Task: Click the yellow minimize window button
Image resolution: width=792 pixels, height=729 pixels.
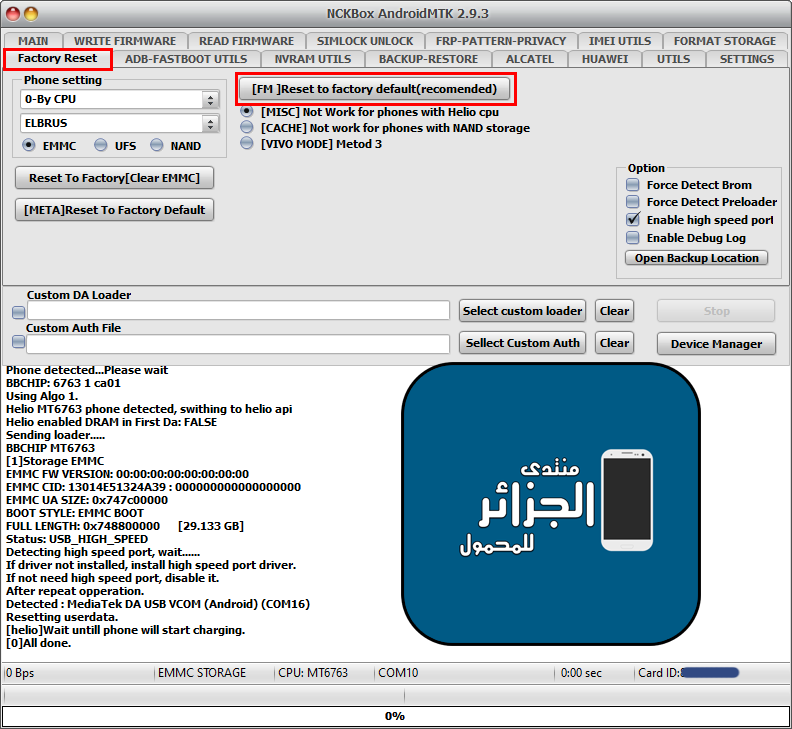Action: coord(31,14)
